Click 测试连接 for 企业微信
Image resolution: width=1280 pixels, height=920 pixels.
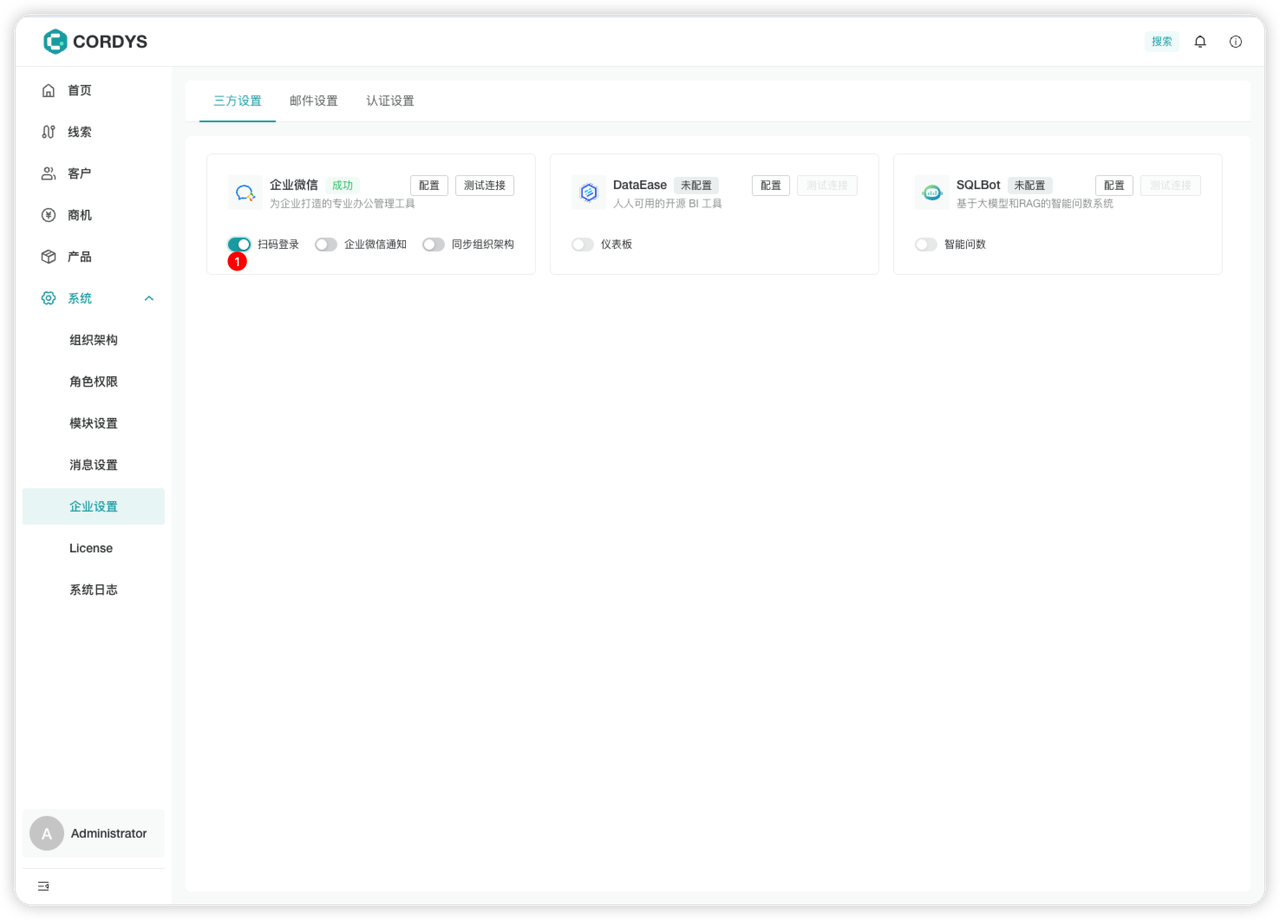(485, 186)
